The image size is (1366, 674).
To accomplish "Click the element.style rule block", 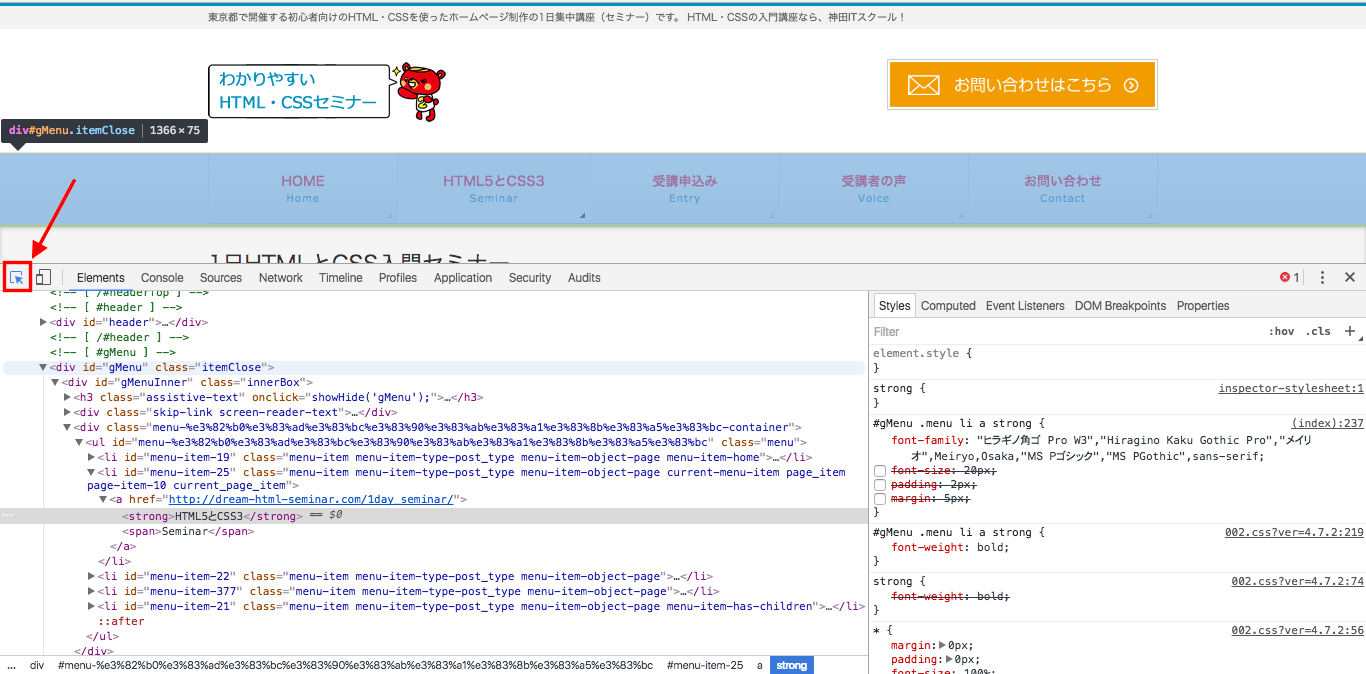I will pyautogui.click(x=1117, y=361).
